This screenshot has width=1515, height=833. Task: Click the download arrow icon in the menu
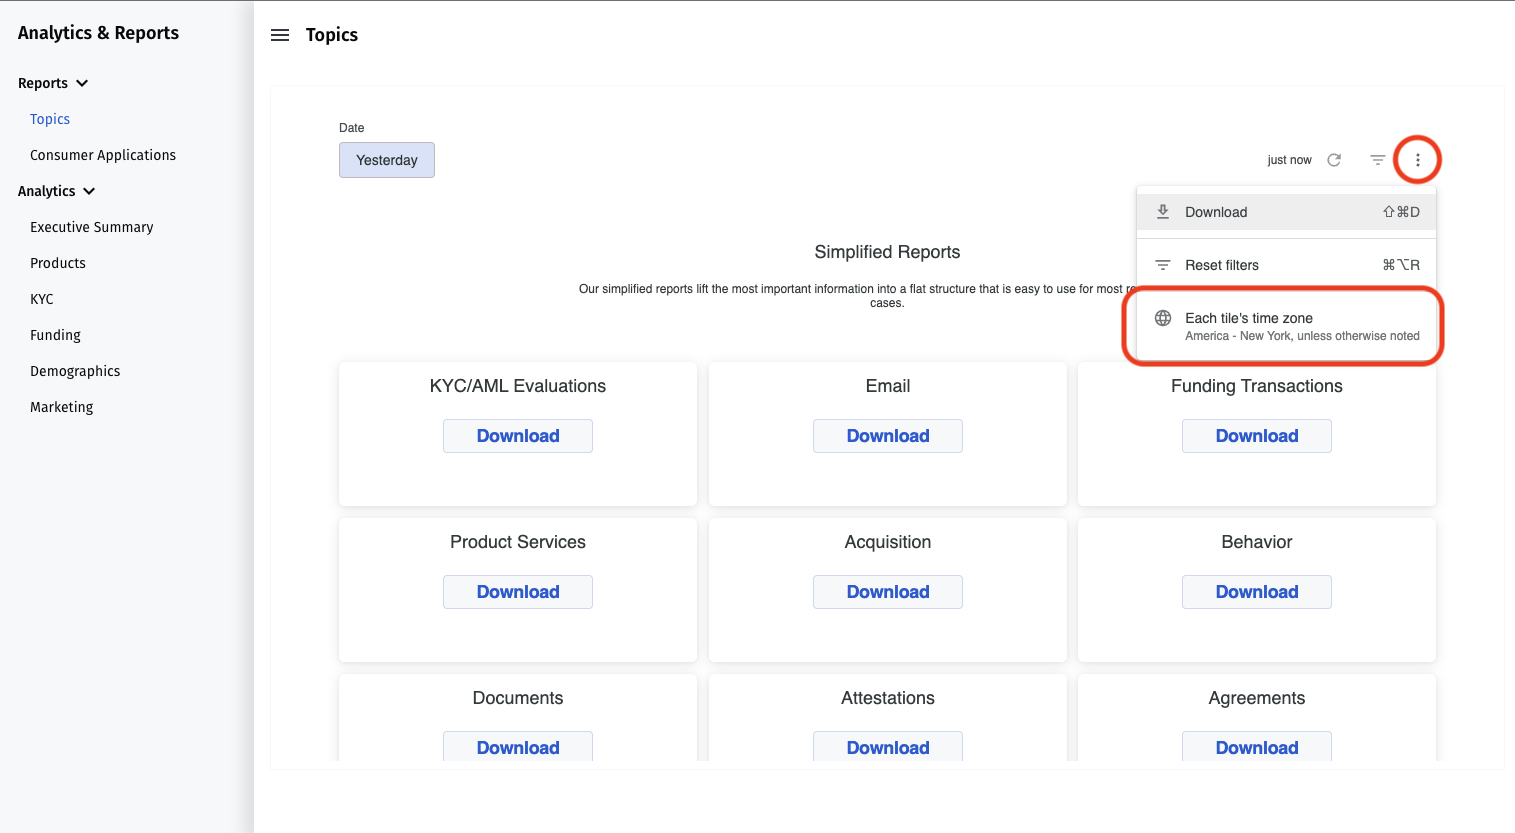(x=1163, y=212)
